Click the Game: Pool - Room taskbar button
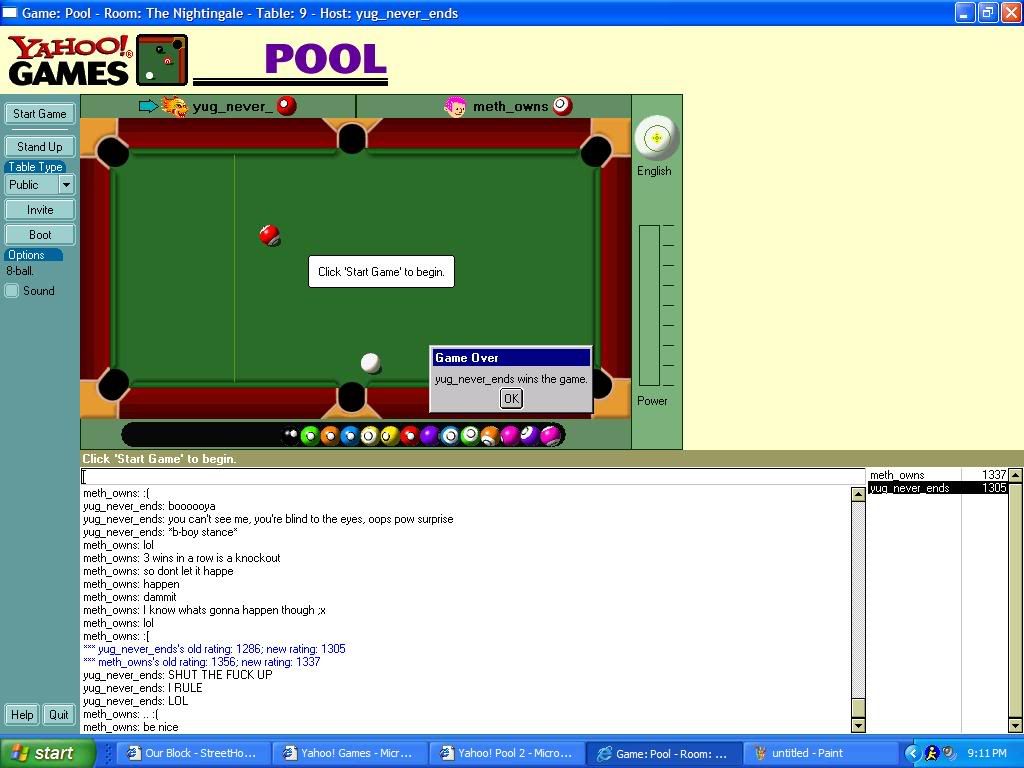This screenshot has width=1024, height=768. click(663, 753)
